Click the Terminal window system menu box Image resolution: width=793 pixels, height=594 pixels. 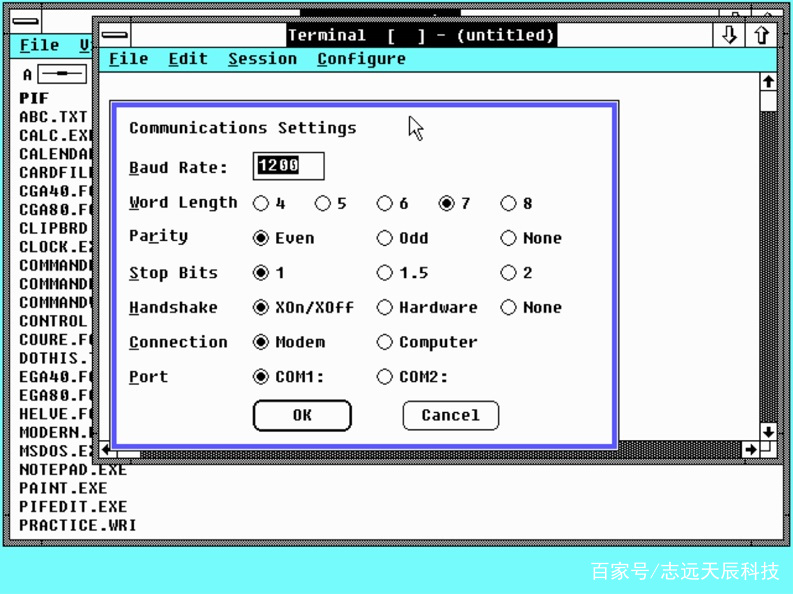coord(115,35)
